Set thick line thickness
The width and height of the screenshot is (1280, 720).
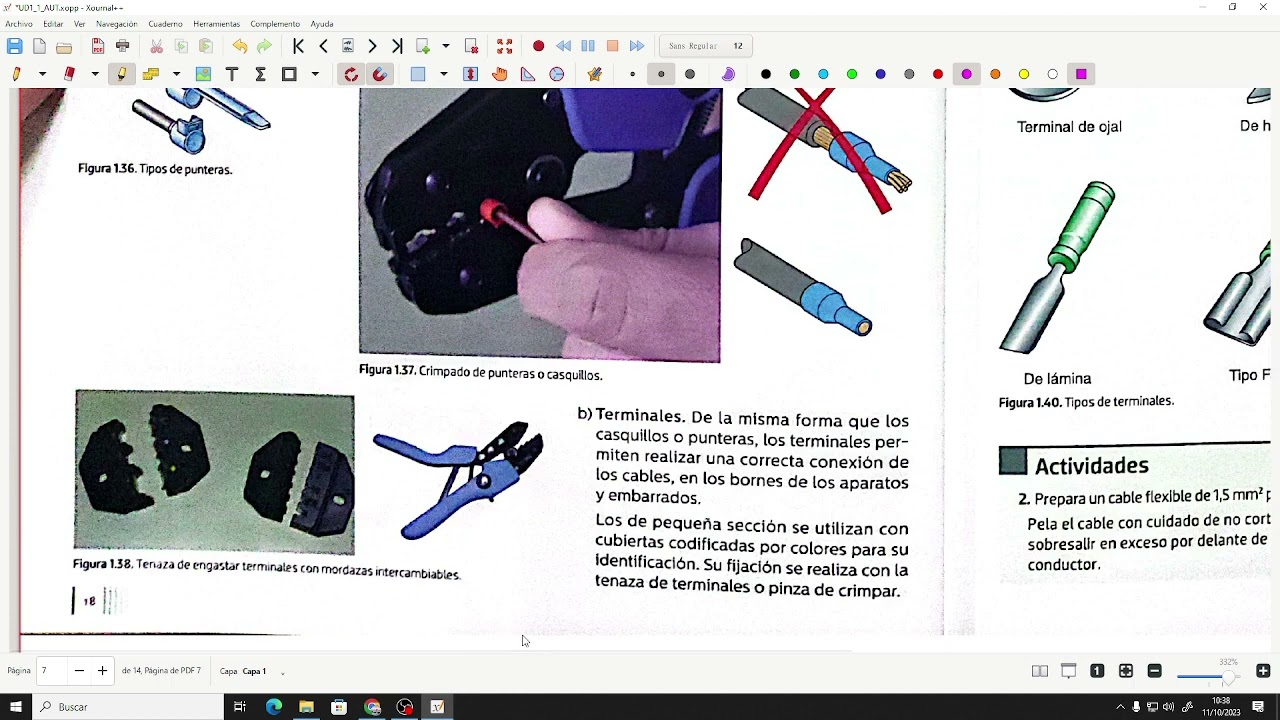coord(690,74)
